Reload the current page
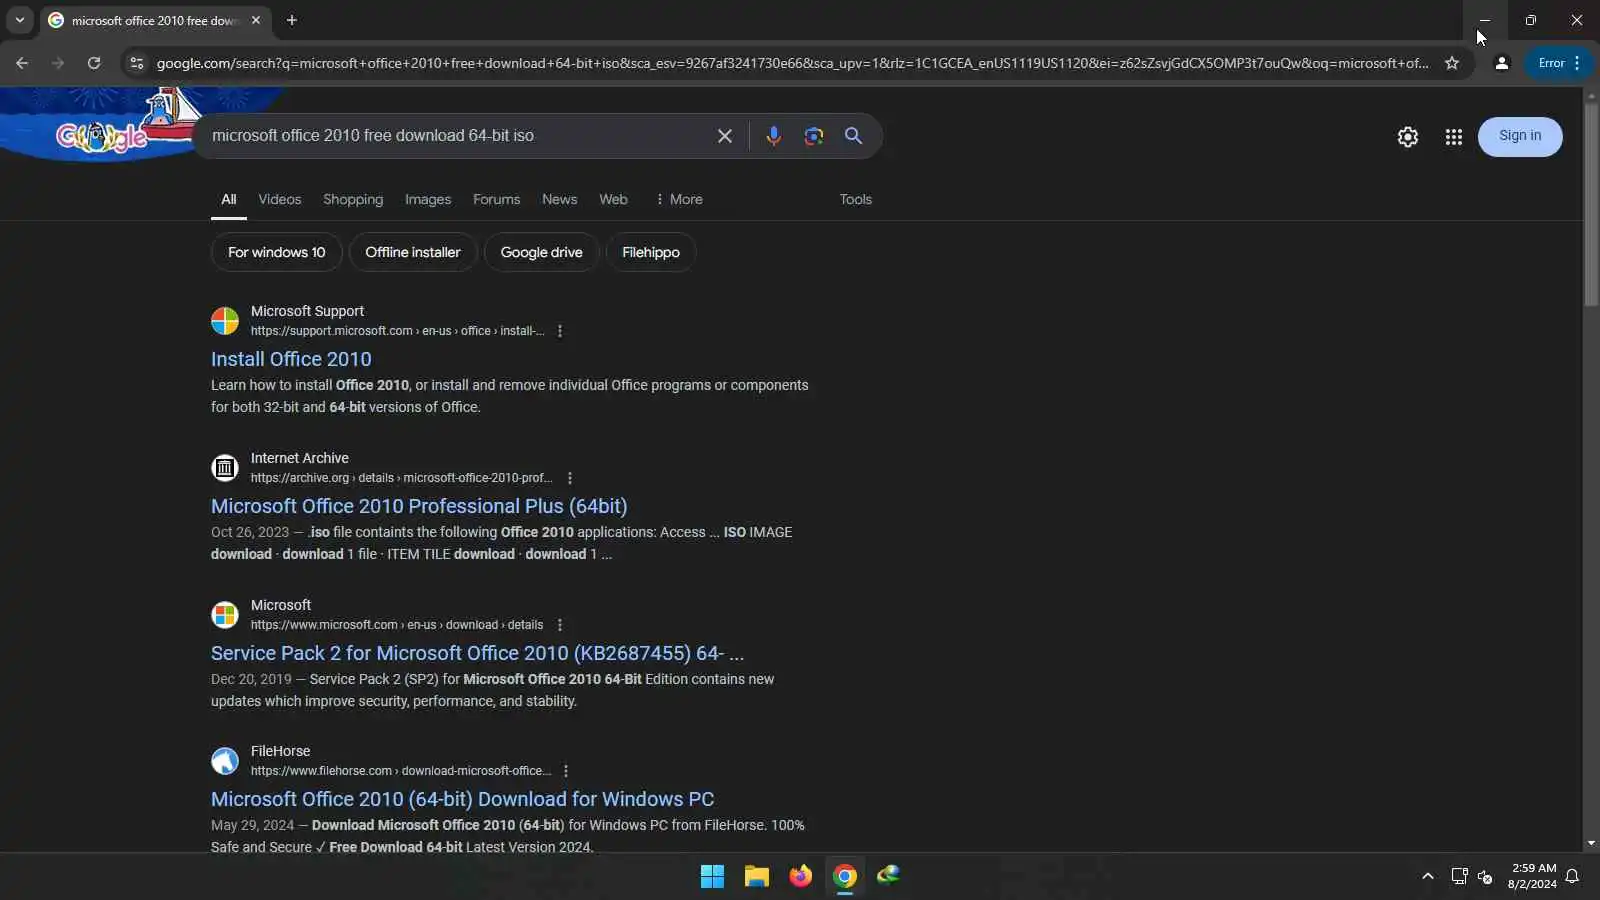 coord(94,63)
